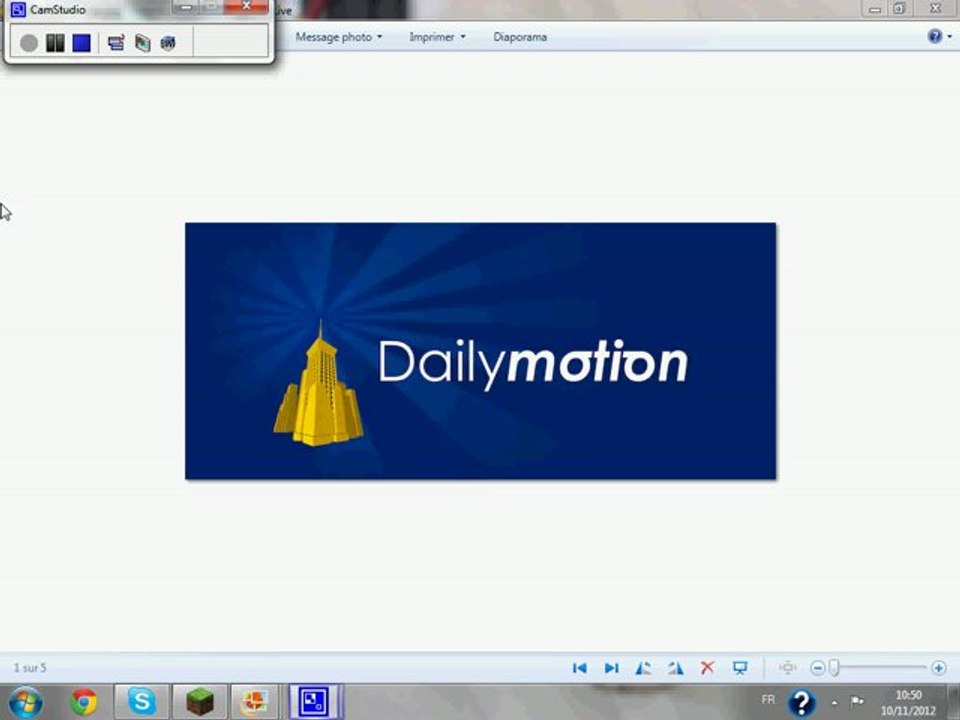Viewport: 960px width, 720px height.
Task: Click the FR language indicator
Action: (x=768, y=699)
